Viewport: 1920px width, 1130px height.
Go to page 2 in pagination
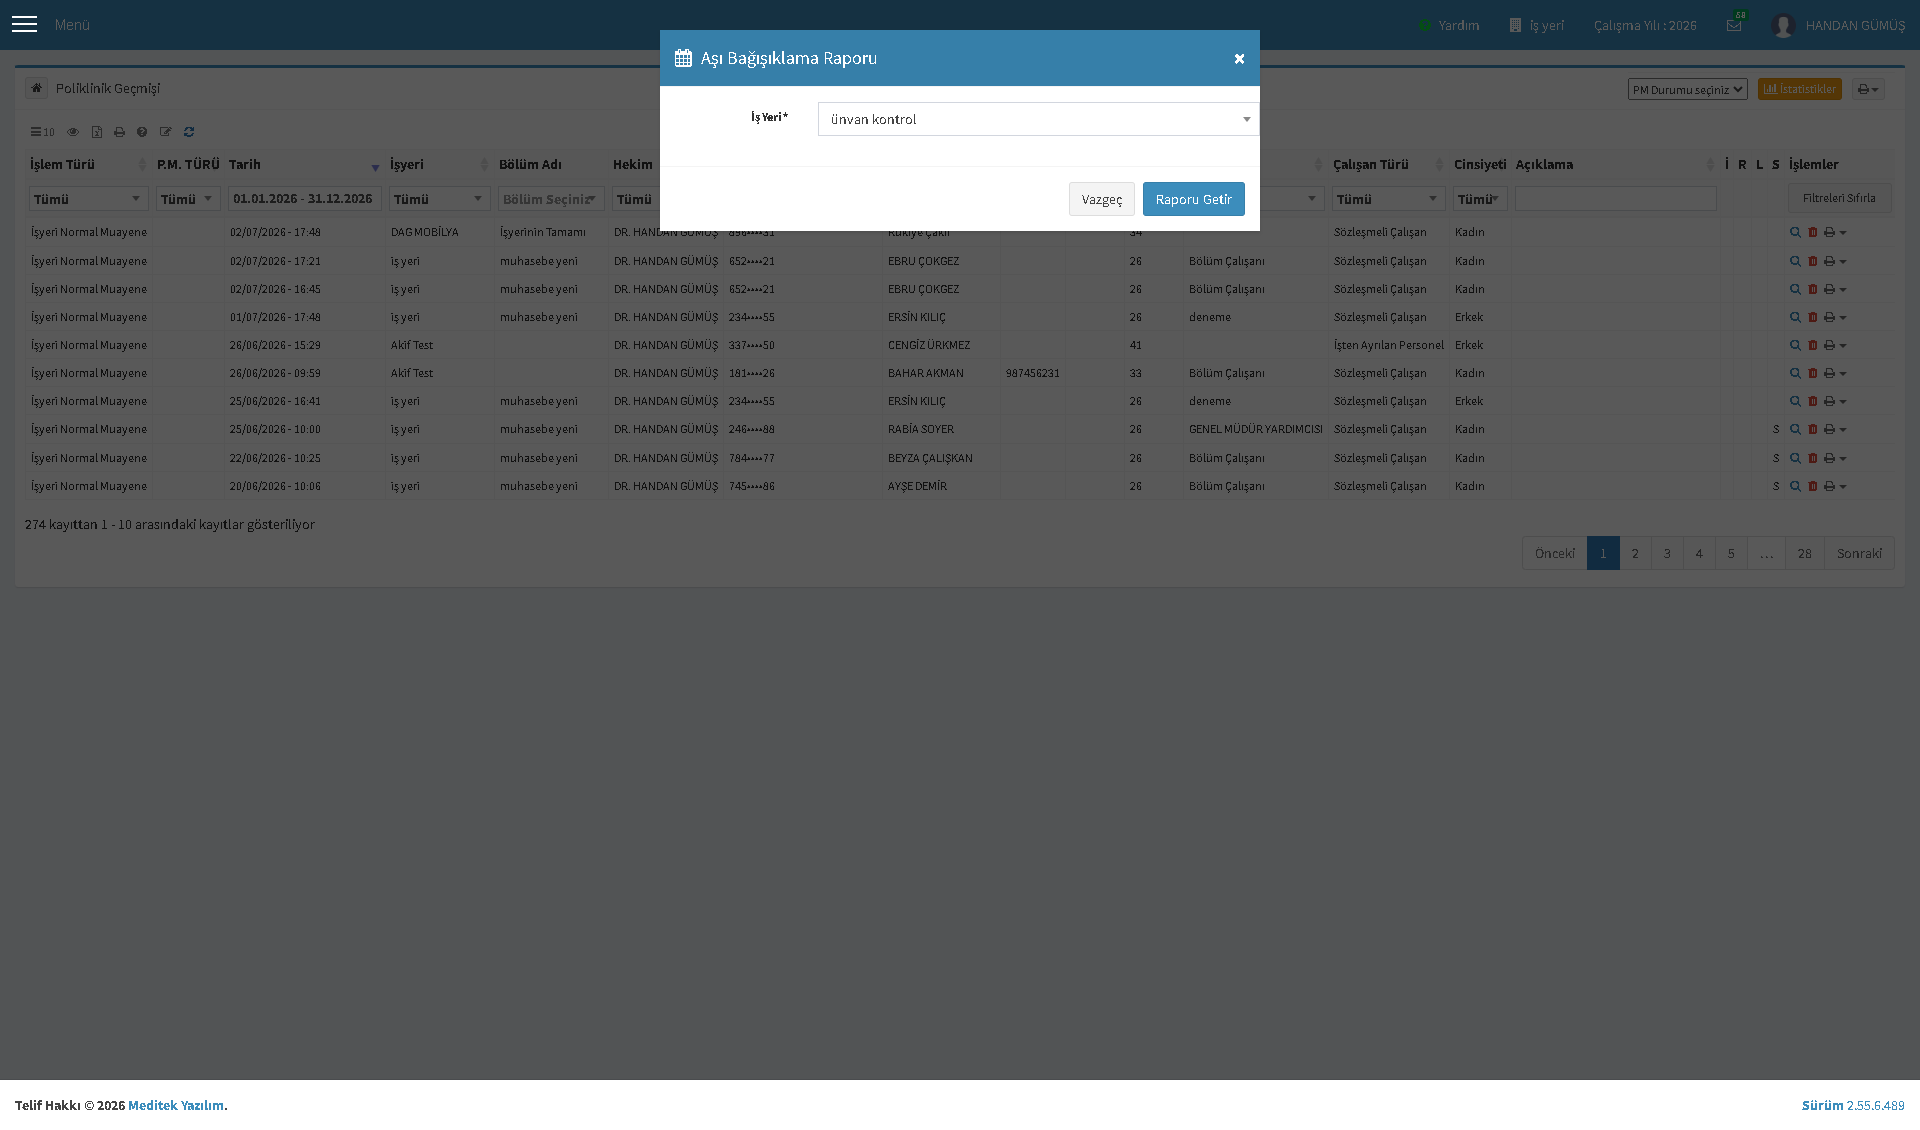pos(1635,553)
